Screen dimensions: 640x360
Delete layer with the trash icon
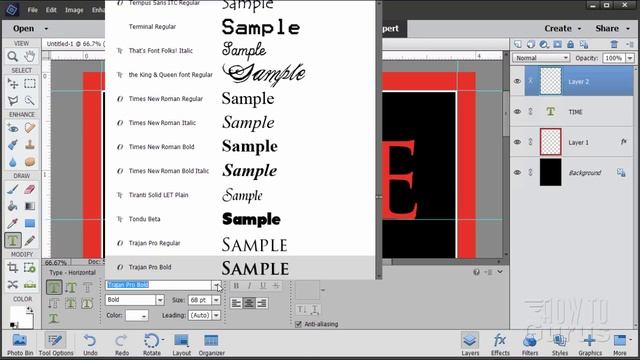coord(614,44)
